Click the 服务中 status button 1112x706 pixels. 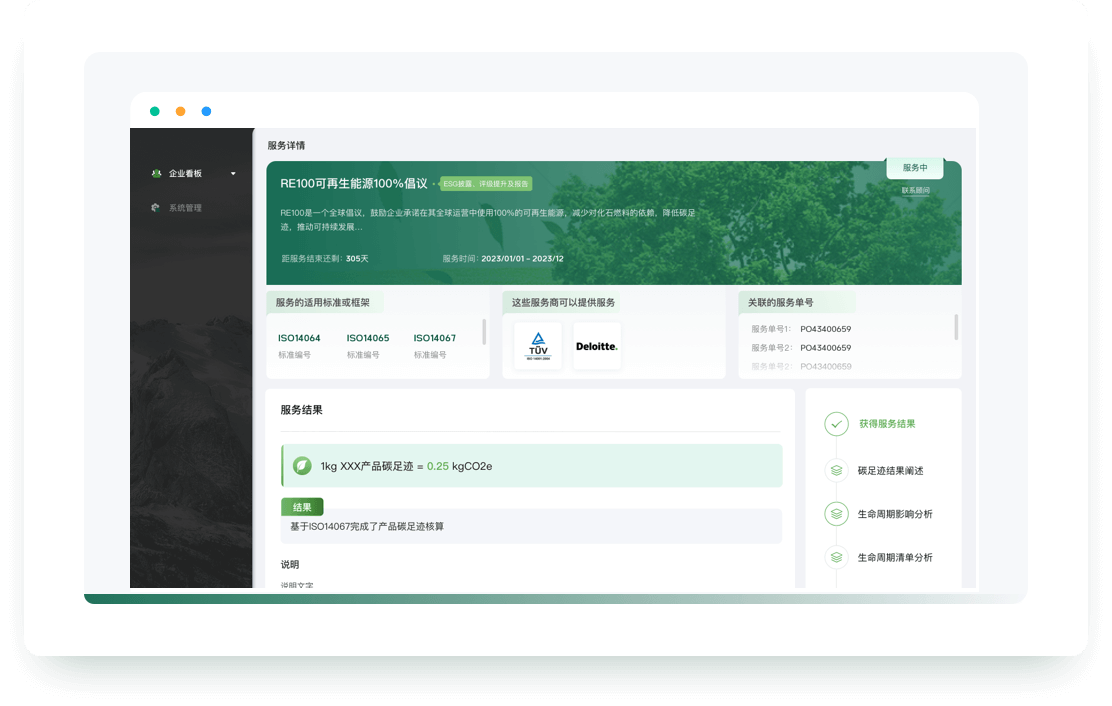point(915,168)
